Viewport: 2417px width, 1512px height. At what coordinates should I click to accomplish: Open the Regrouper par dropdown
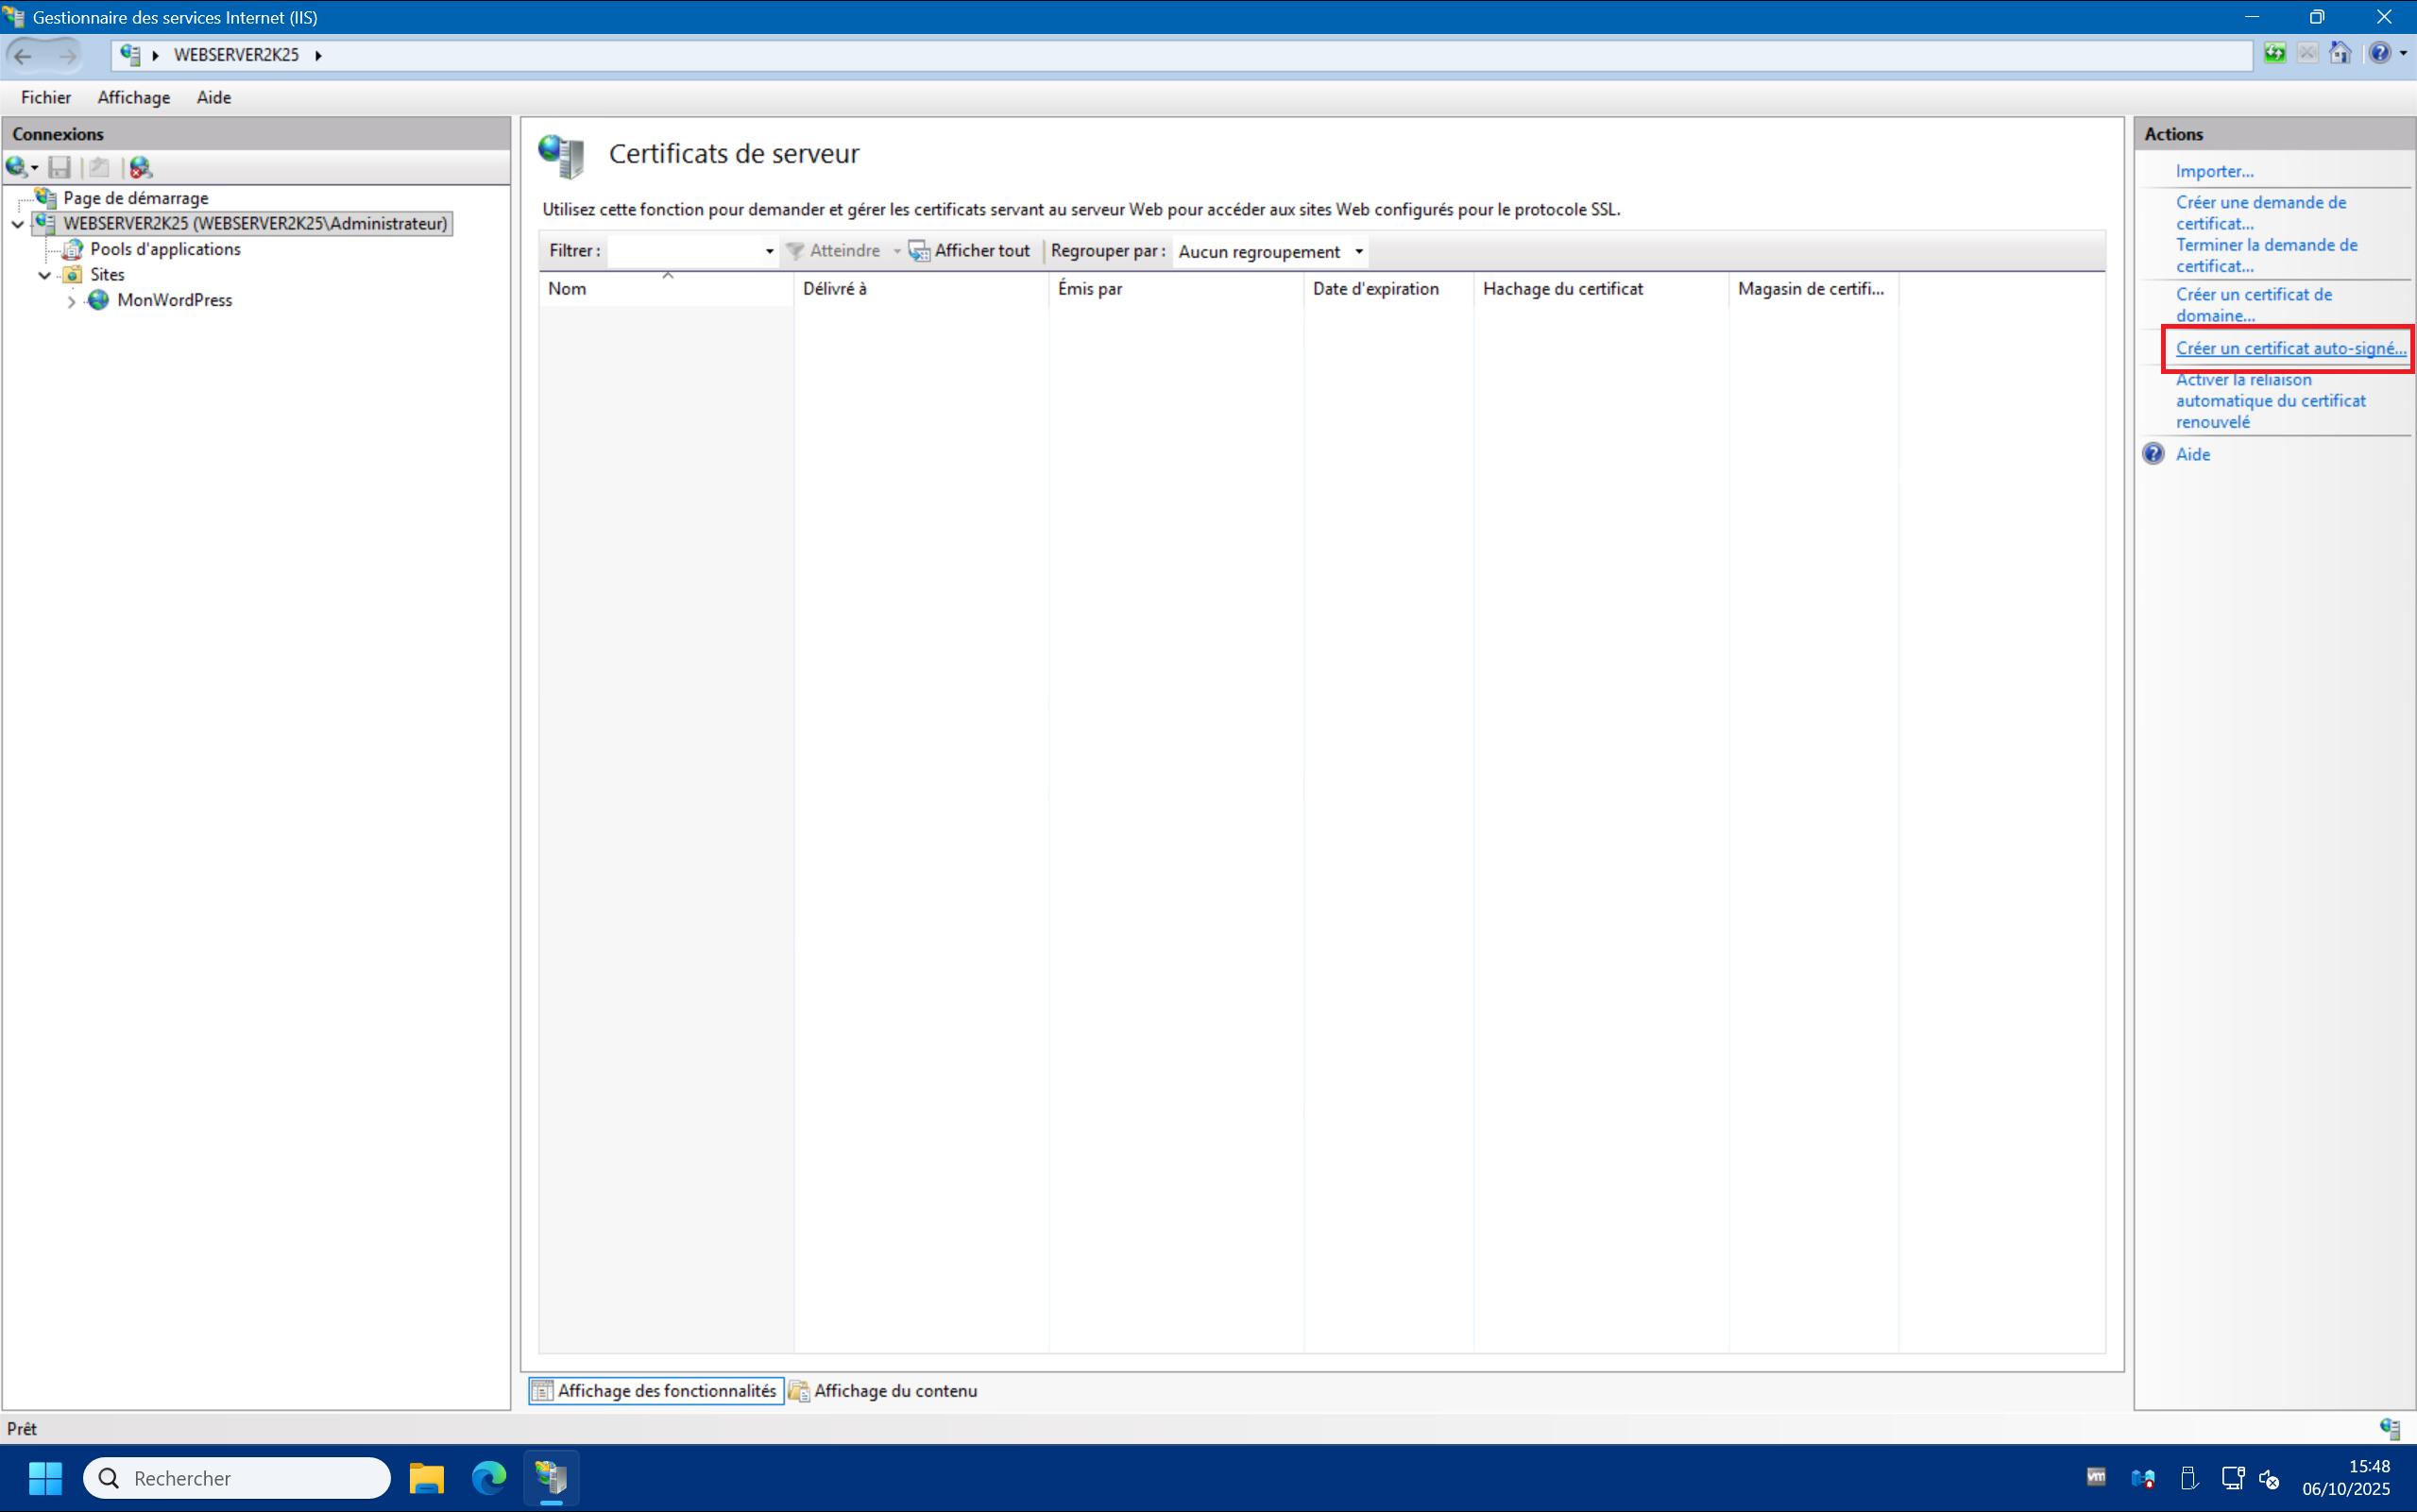click(x=1358, y=252)
